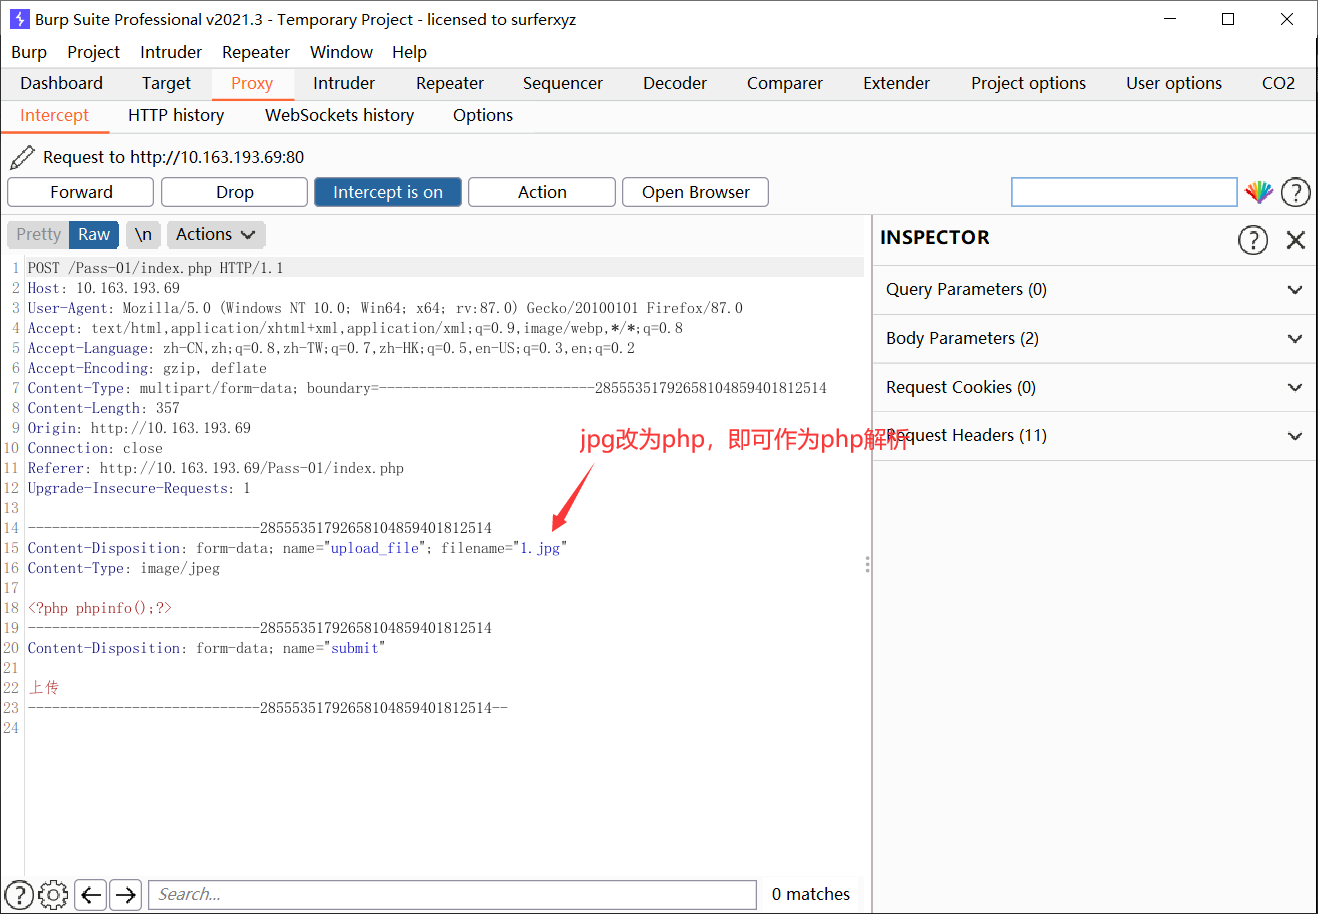
Task: Click the Content-Type: image/jpeg line
Action: 124,568
